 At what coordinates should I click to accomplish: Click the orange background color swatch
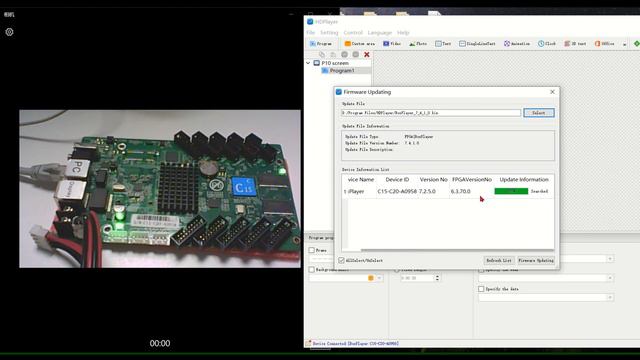[371, 278]
